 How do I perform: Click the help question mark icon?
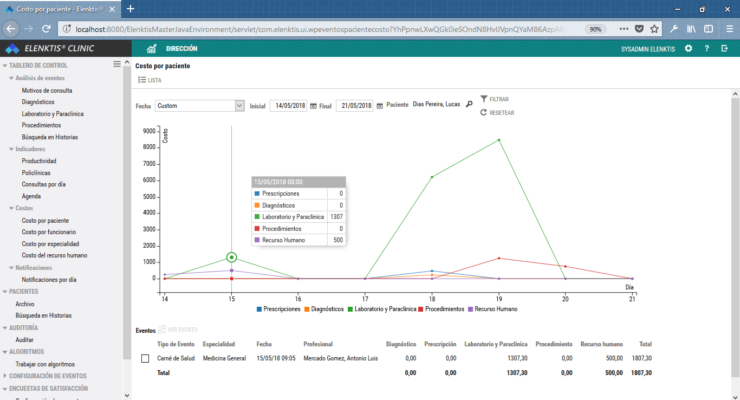[706, 48]
